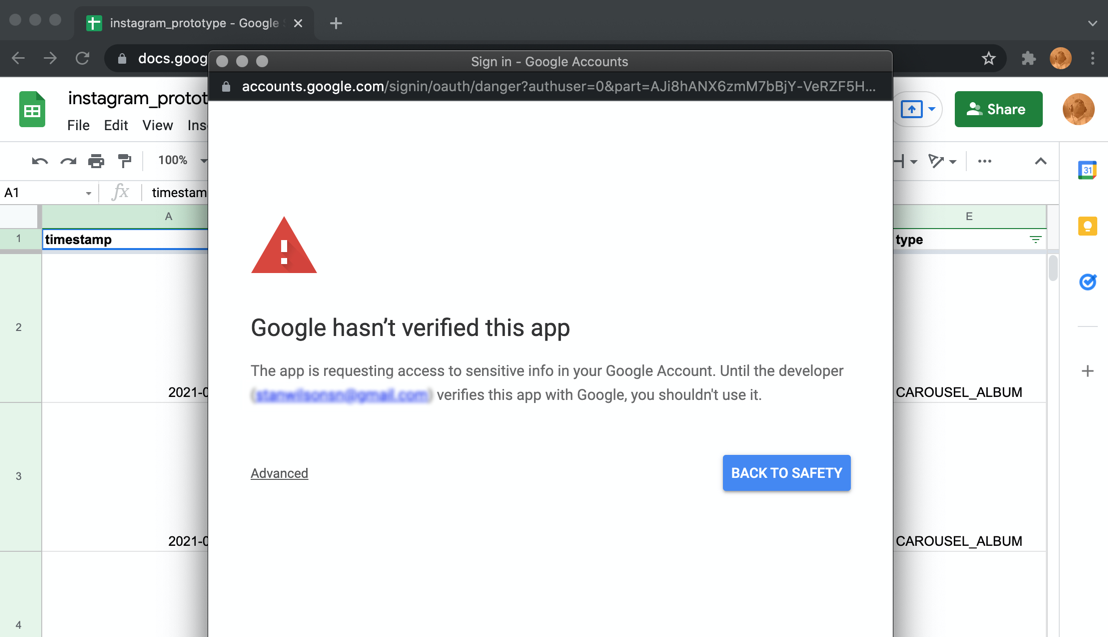Select the Paint format tool

click(x=124, y=161)
